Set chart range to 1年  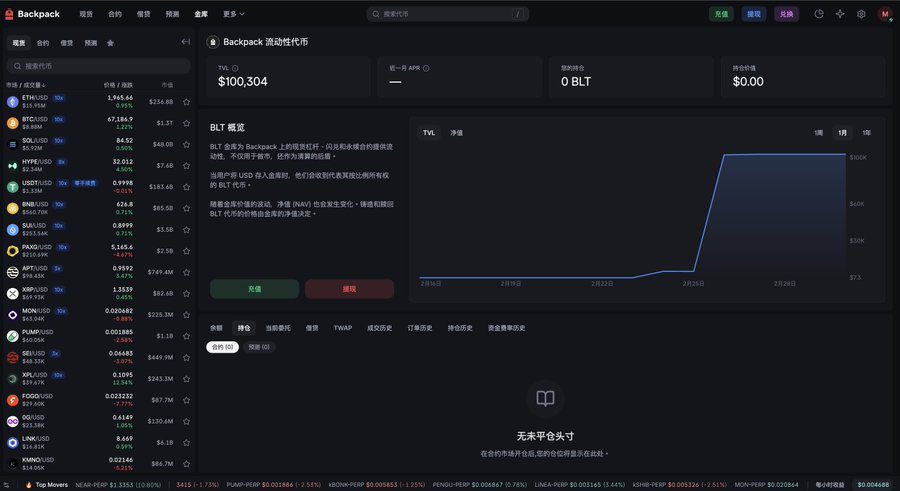pyautogui.click(x=867, y=133)
